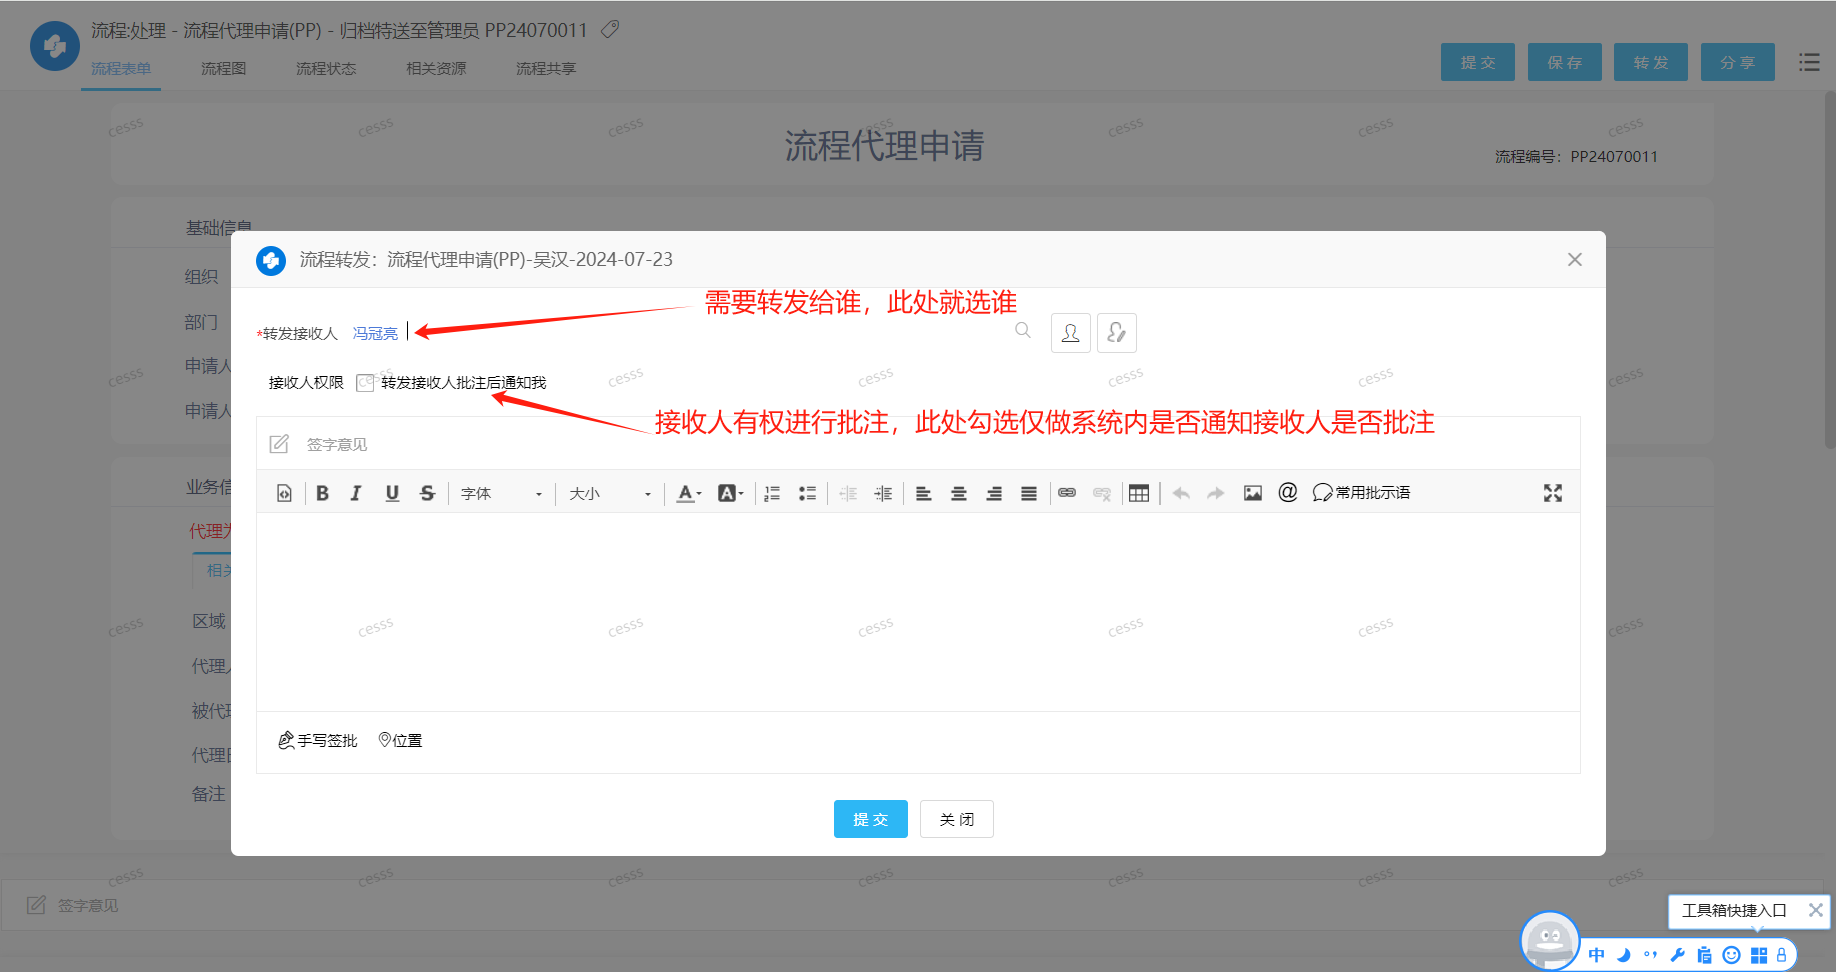This screenshot has width=1836, height=972.
Task: Insert a table in the editor
Action: point(1139,493)
